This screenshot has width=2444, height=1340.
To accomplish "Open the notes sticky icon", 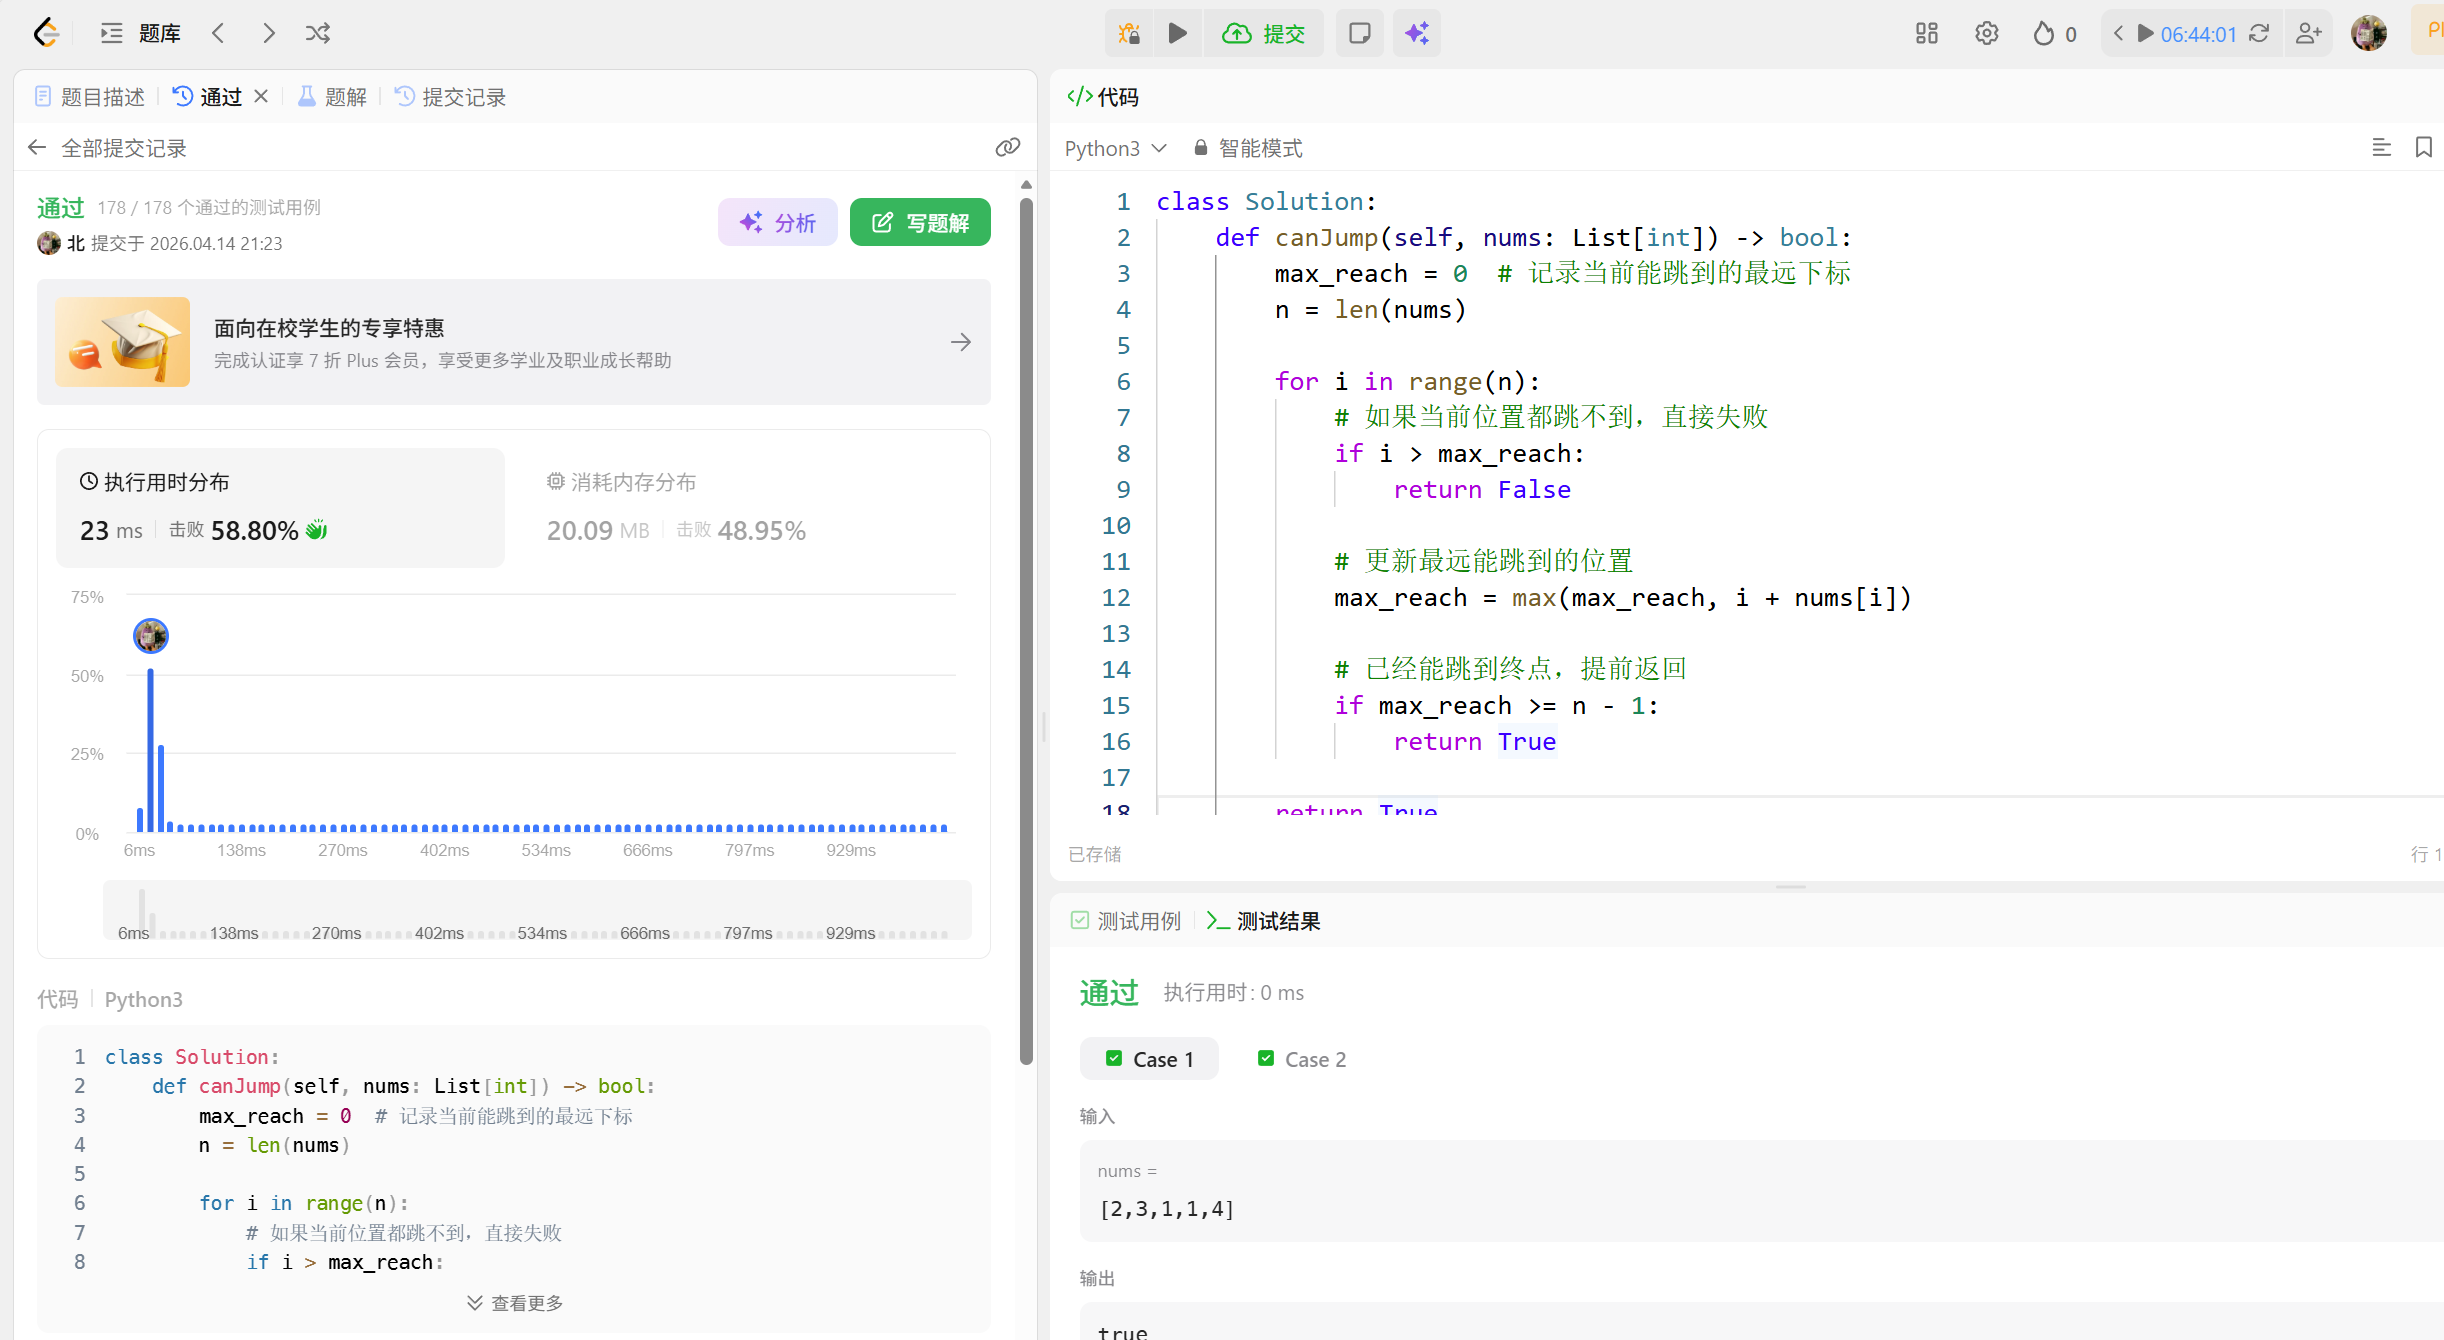I will (x=1359, y=33).
